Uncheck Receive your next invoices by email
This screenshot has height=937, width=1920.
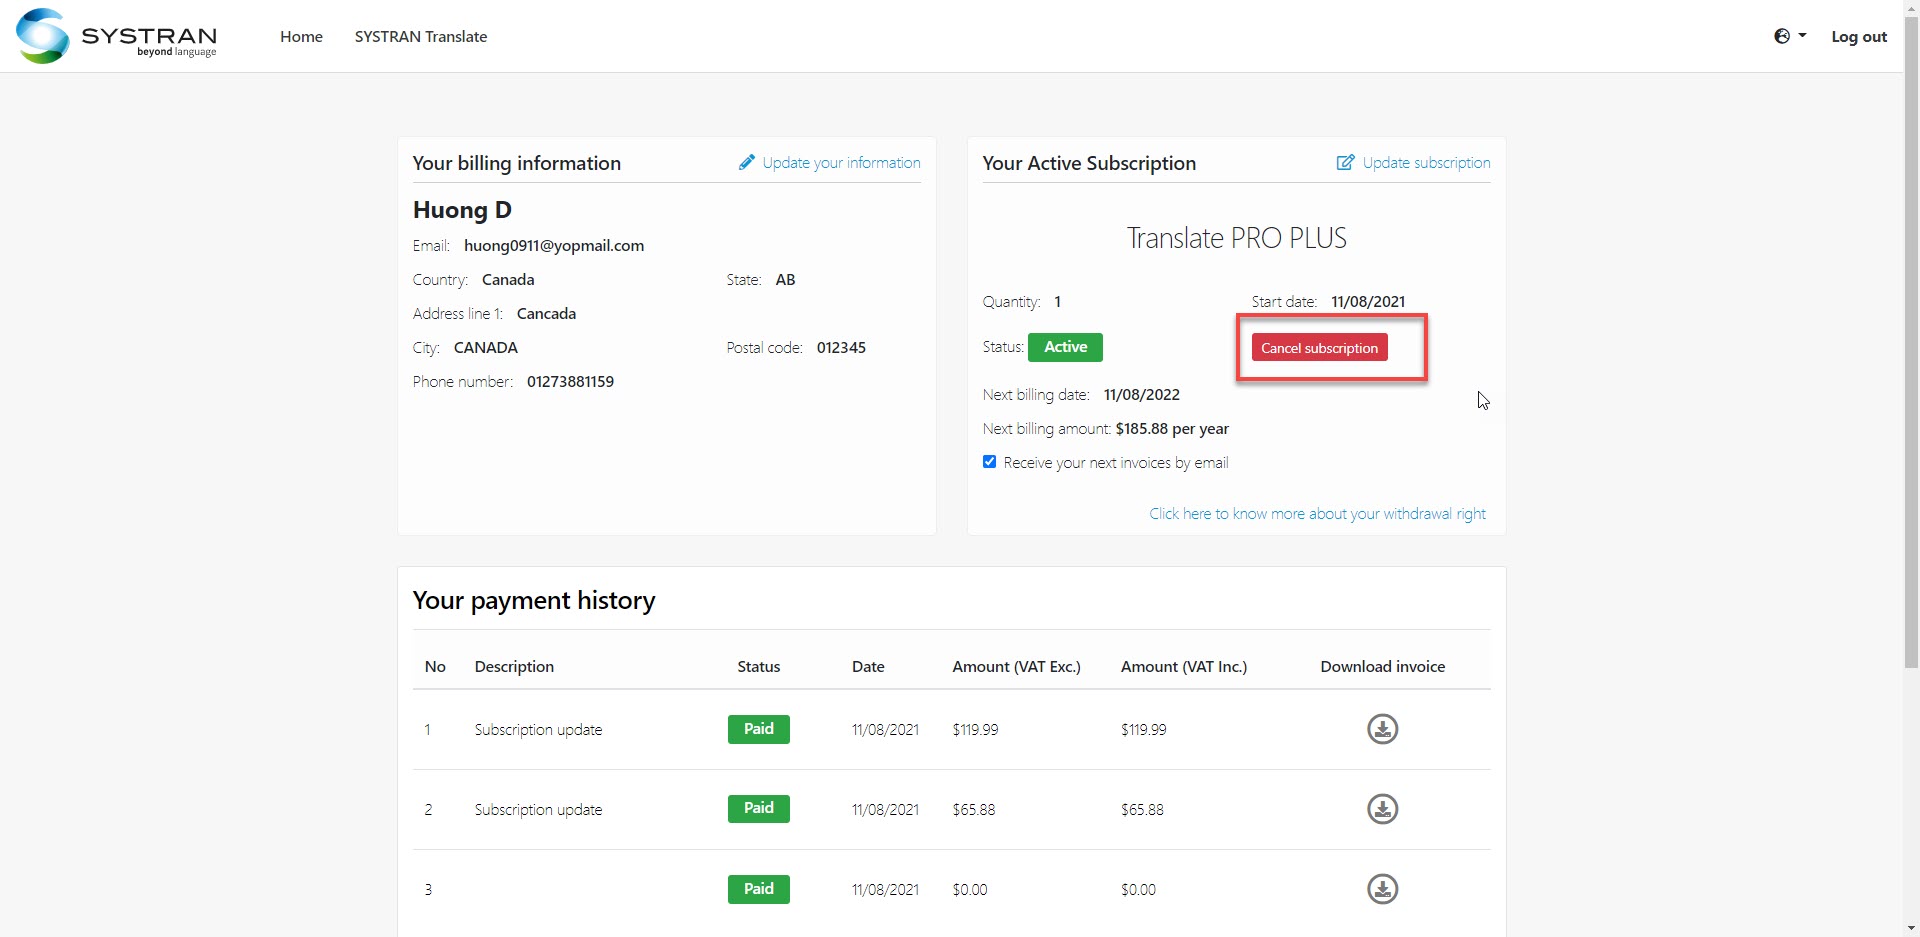pos(989,462)
